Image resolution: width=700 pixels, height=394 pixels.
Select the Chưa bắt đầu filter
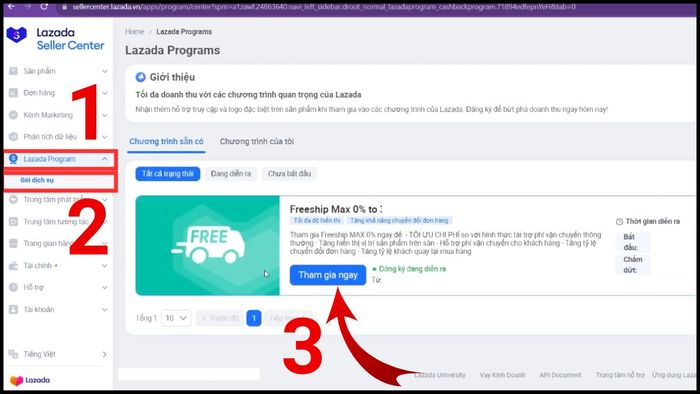289,174
